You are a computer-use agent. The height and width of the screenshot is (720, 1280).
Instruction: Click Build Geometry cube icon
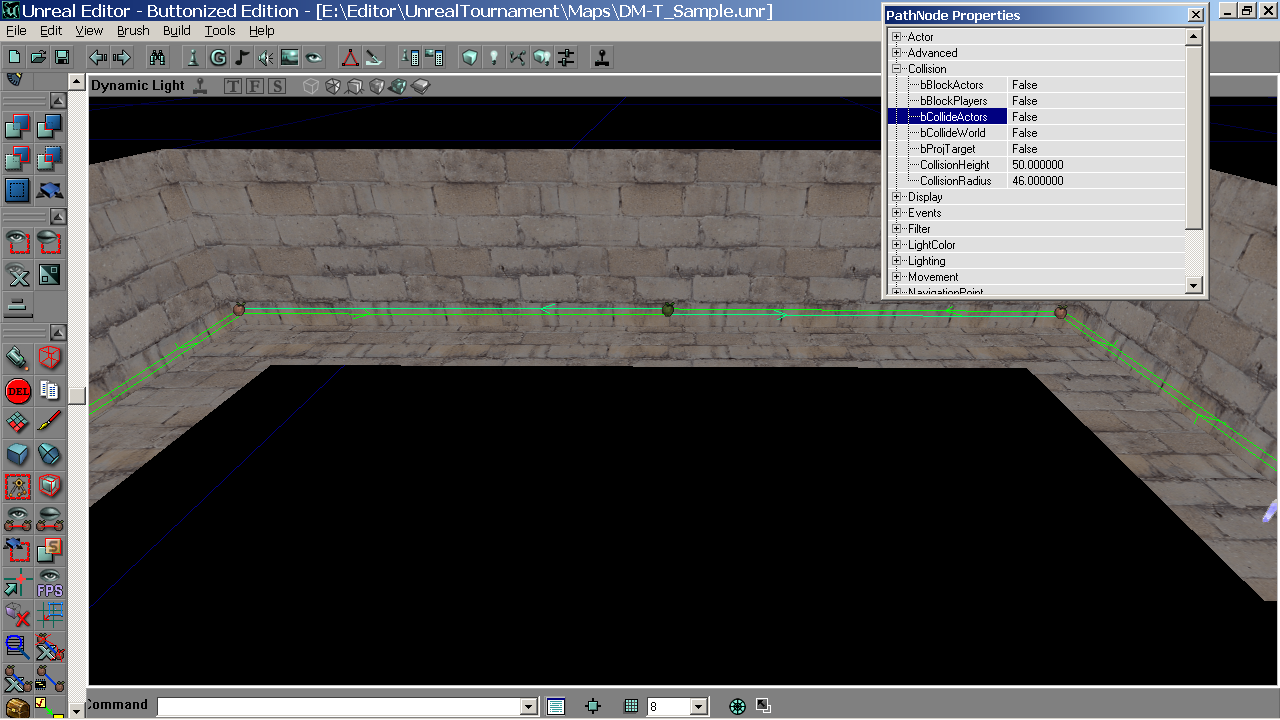tap(470, 57)
